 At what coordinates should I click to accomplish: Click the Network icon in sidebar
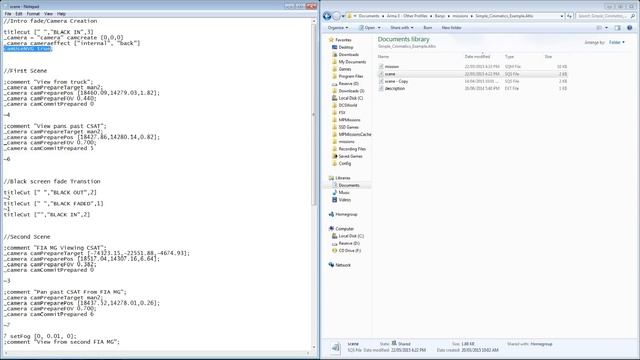point(331,265)
